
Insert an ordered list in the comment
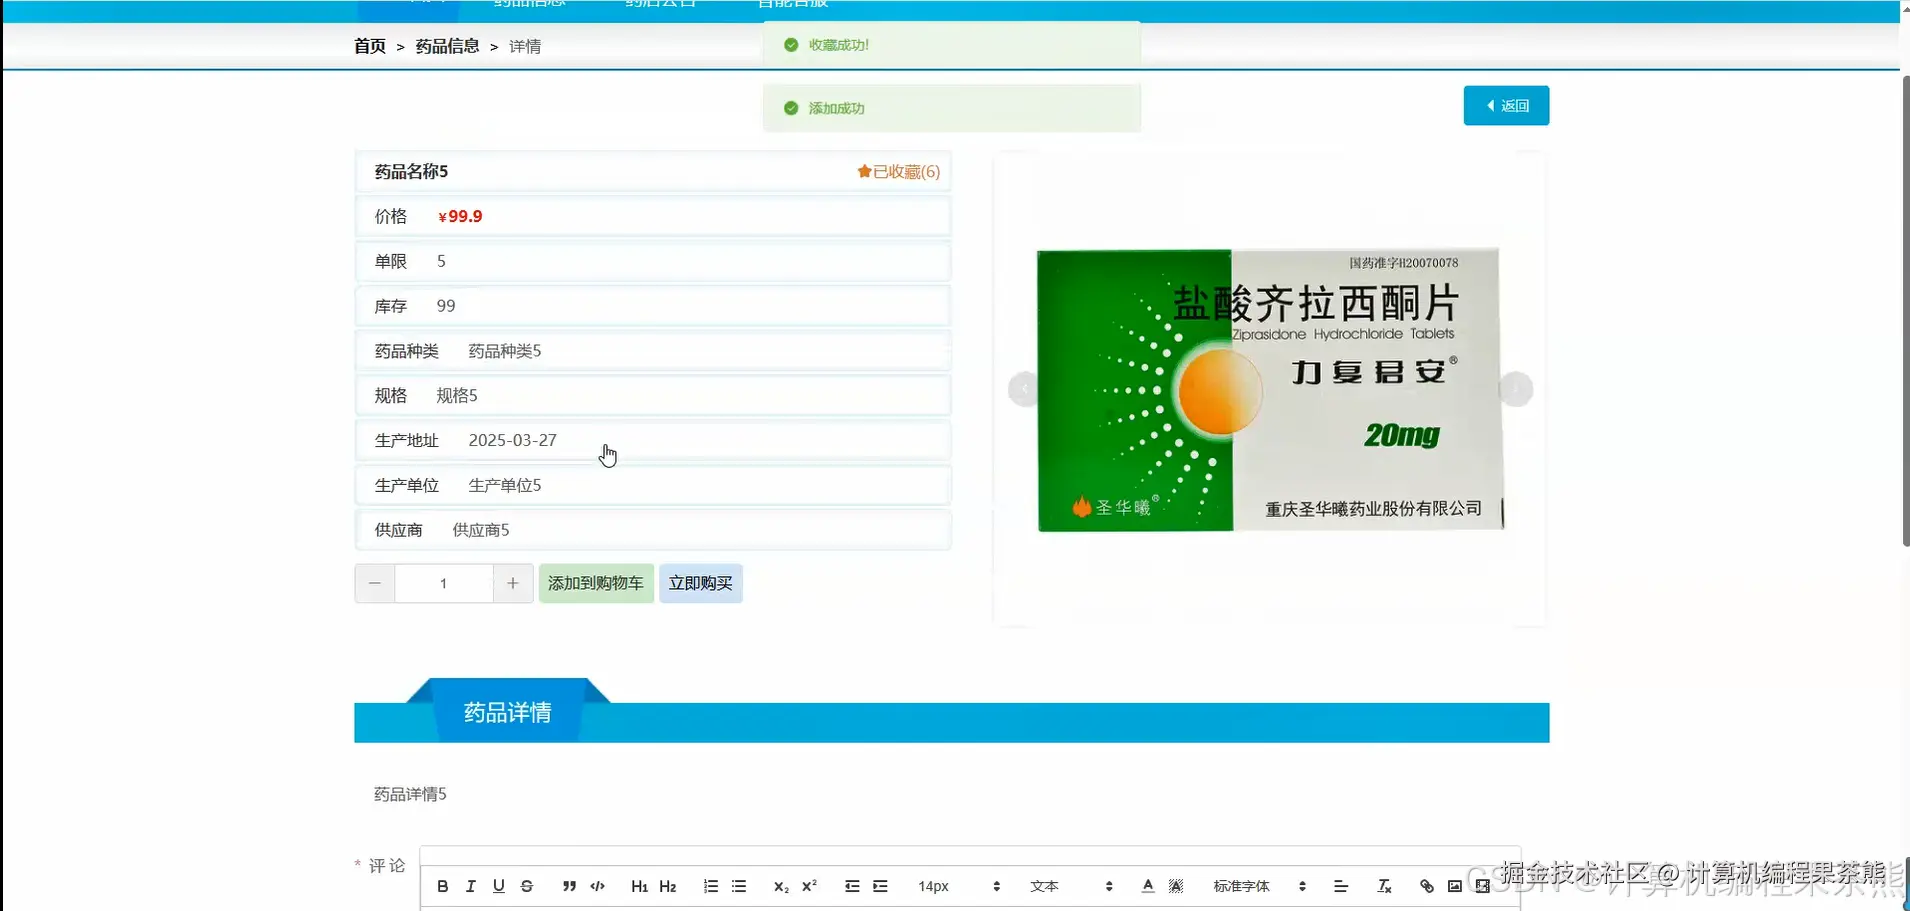710,886
